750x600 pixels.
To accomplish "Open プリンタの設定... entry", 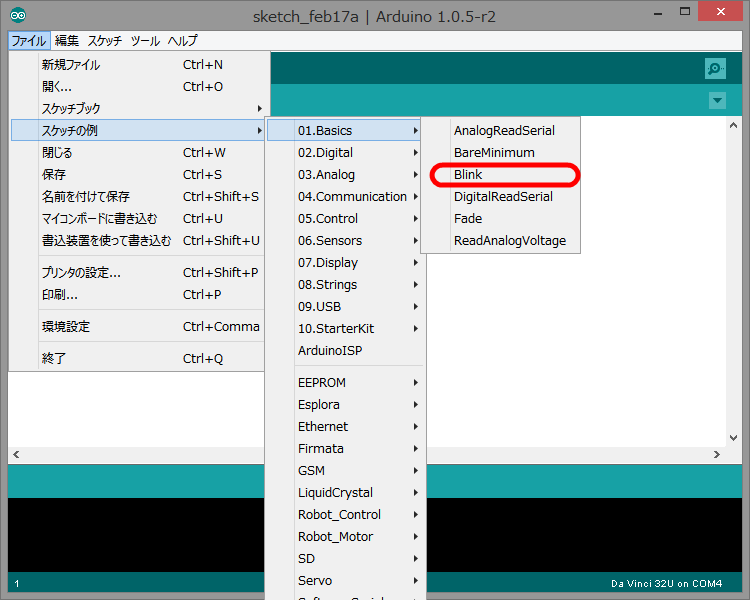I will click(137, 273).
